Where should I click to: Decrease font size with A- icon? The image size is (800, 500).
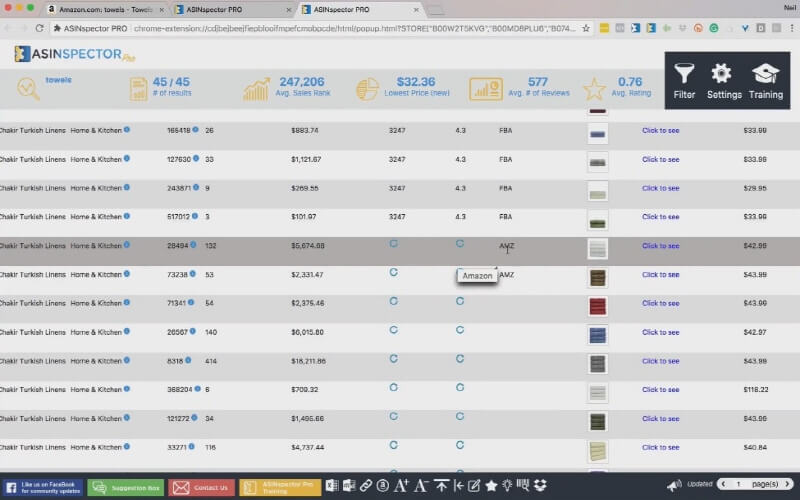point(421,485)
